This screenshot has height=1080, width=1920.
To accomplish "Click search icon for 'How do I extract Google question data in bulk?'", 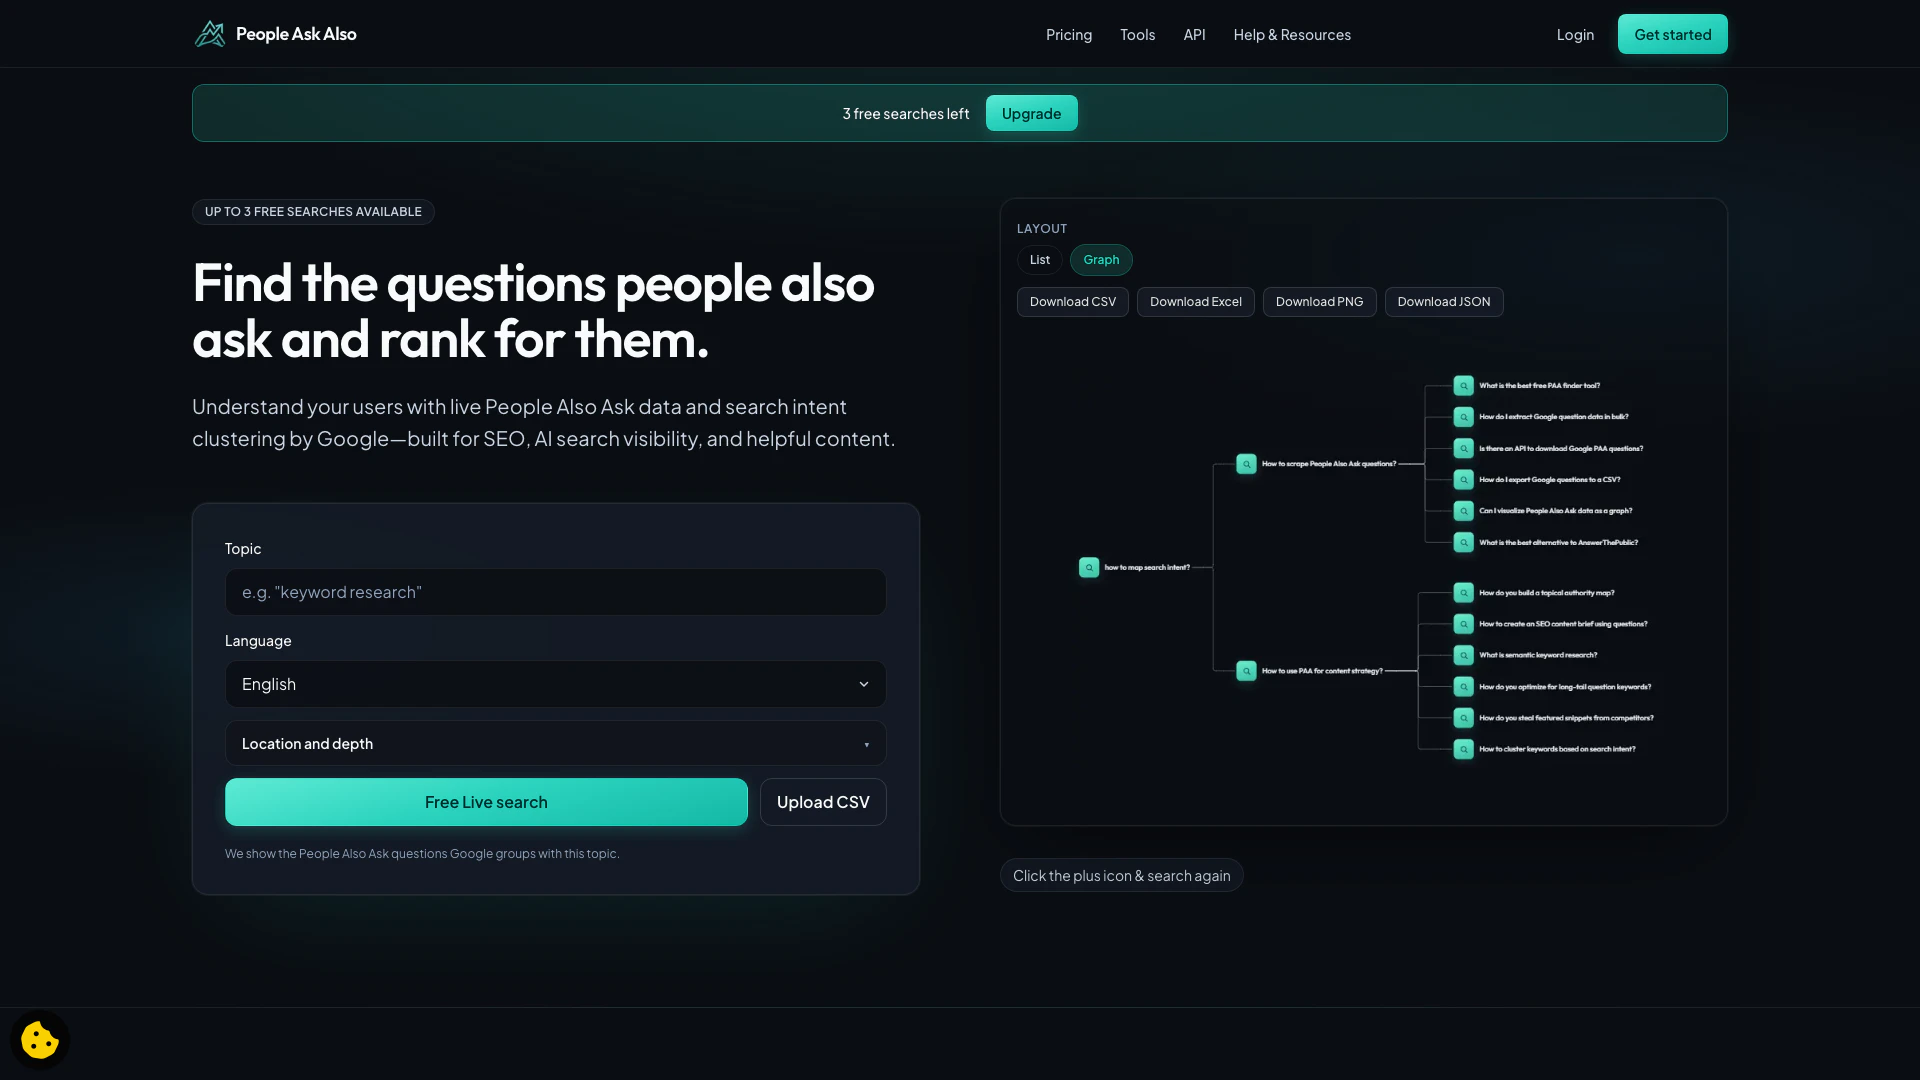I will [x=1463, y=417].
